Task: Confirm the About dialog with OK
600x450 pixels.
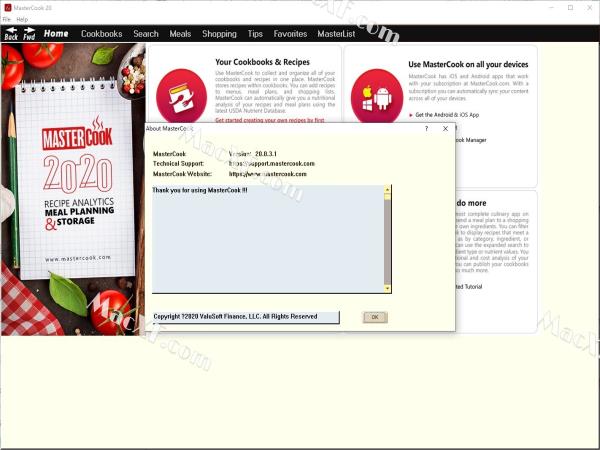Action: [375, 317]
